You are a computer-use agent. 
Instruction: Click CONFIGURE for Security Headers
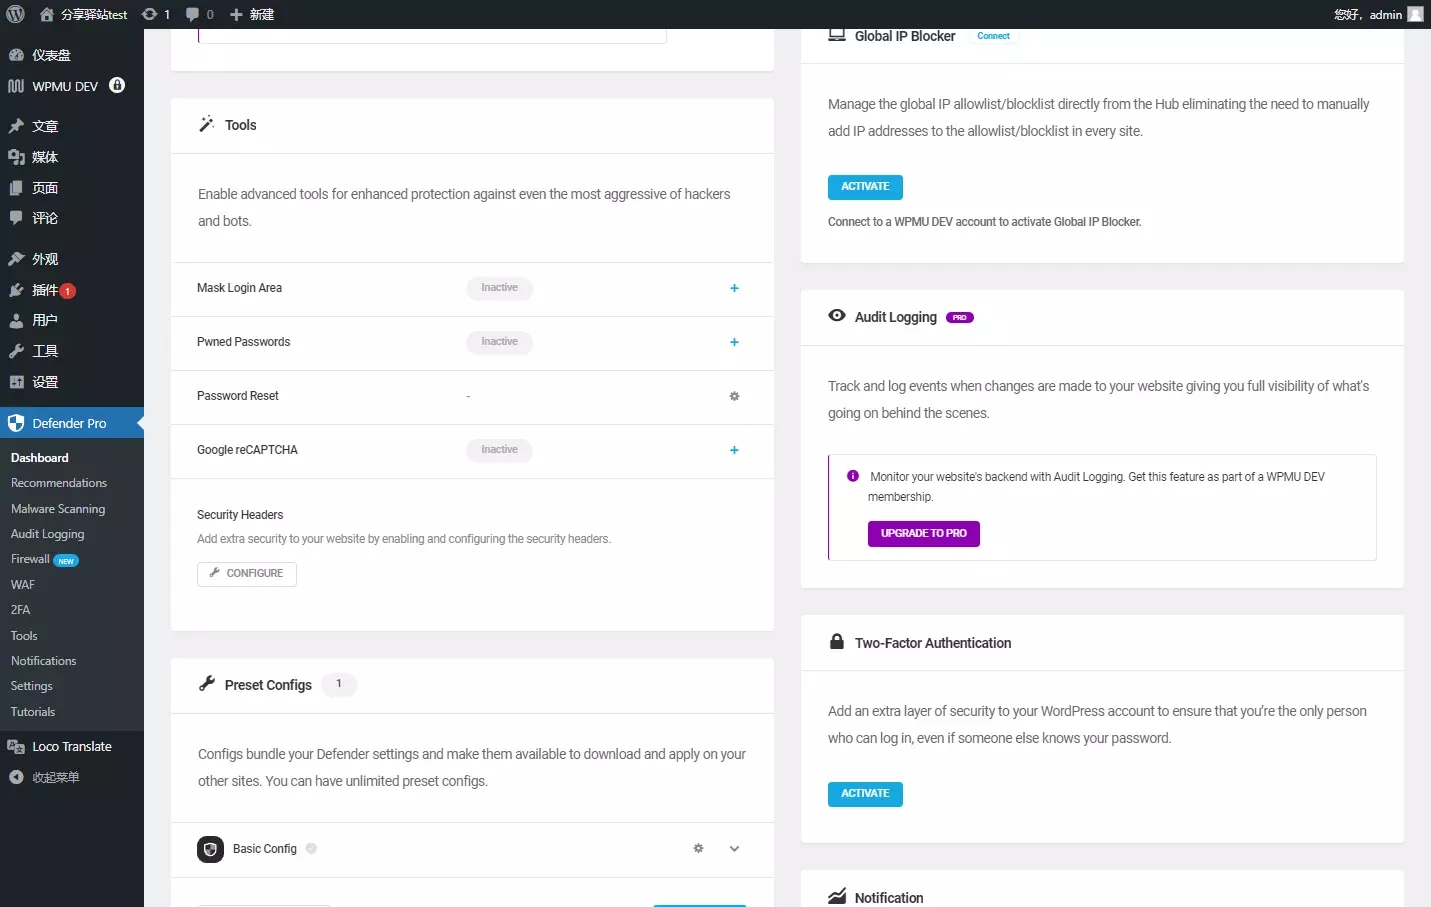[247, 573]
